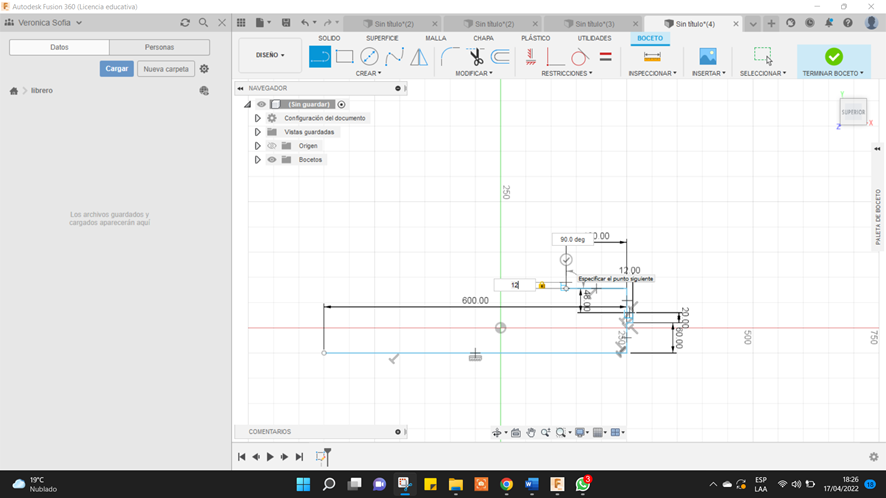Activate the (Sin guardar) component radio button
886x498 pixels.
coord(342,104)
